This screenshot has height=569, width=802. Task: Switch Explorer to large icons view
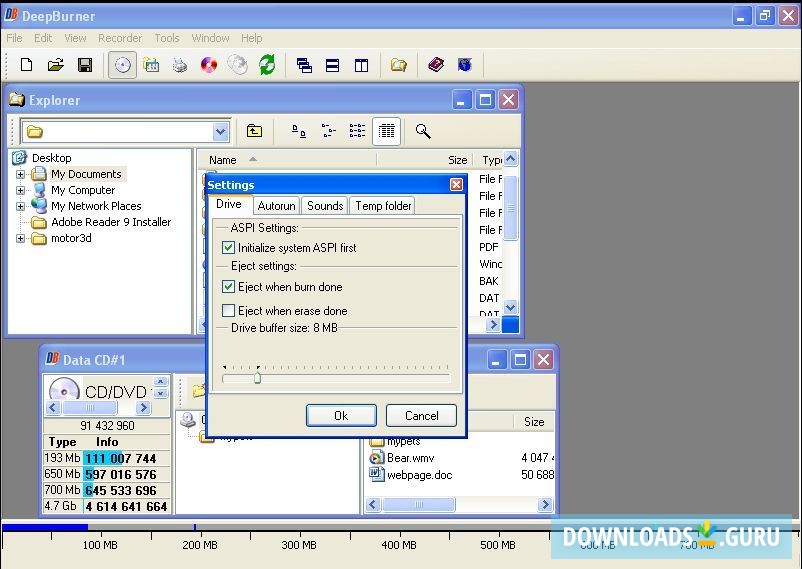(299, 132)
